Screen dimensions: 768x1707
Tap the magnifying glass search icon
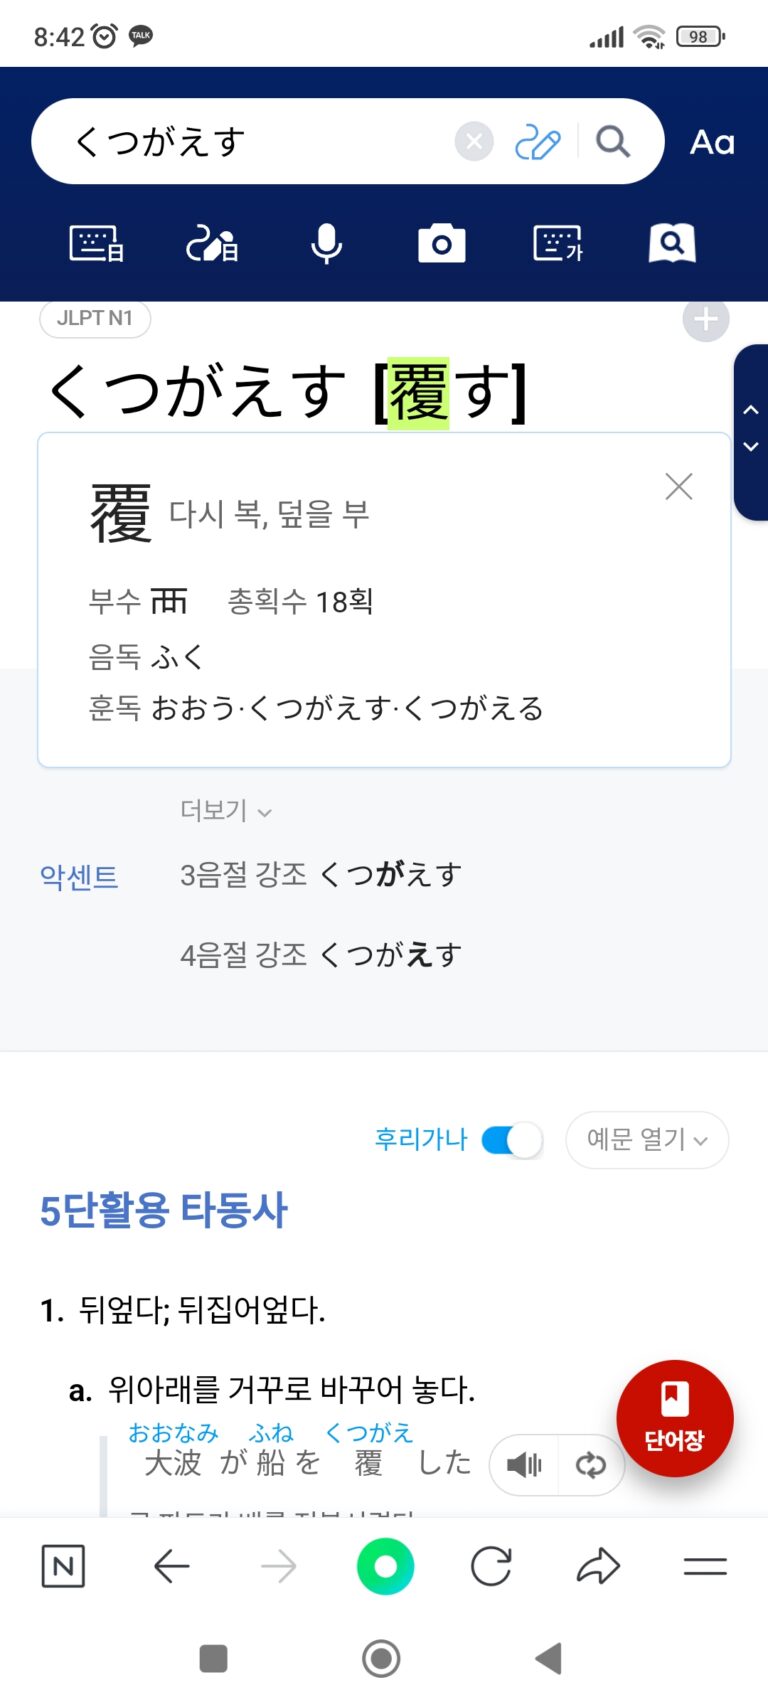(613, 142)
